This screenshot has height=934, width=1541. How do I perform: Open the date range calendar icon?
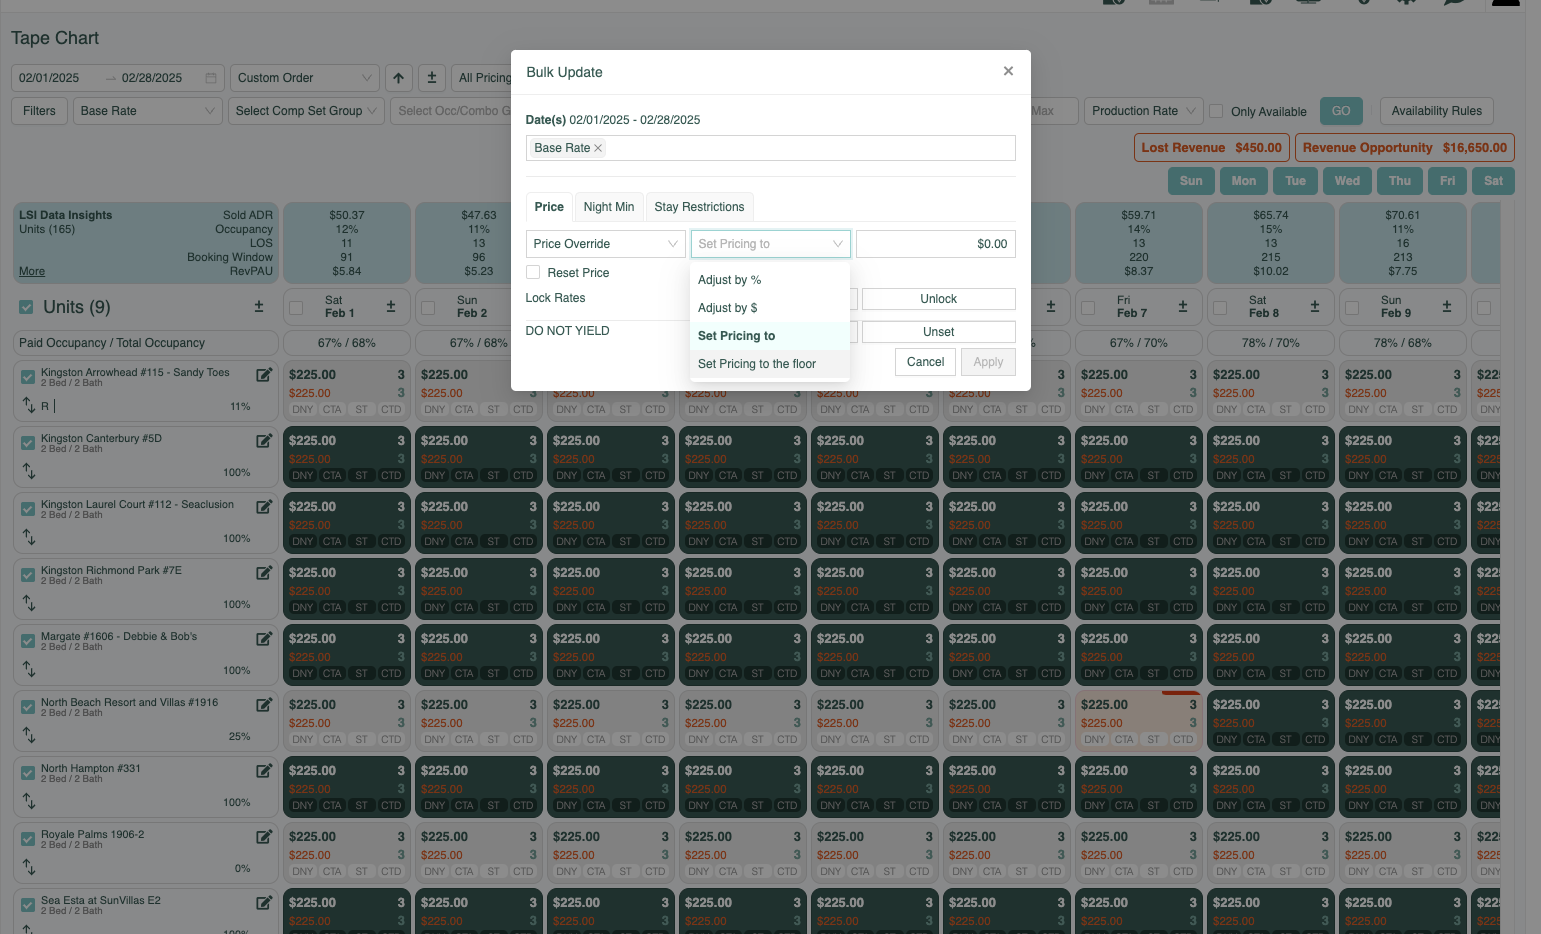(x=211, y=78)
